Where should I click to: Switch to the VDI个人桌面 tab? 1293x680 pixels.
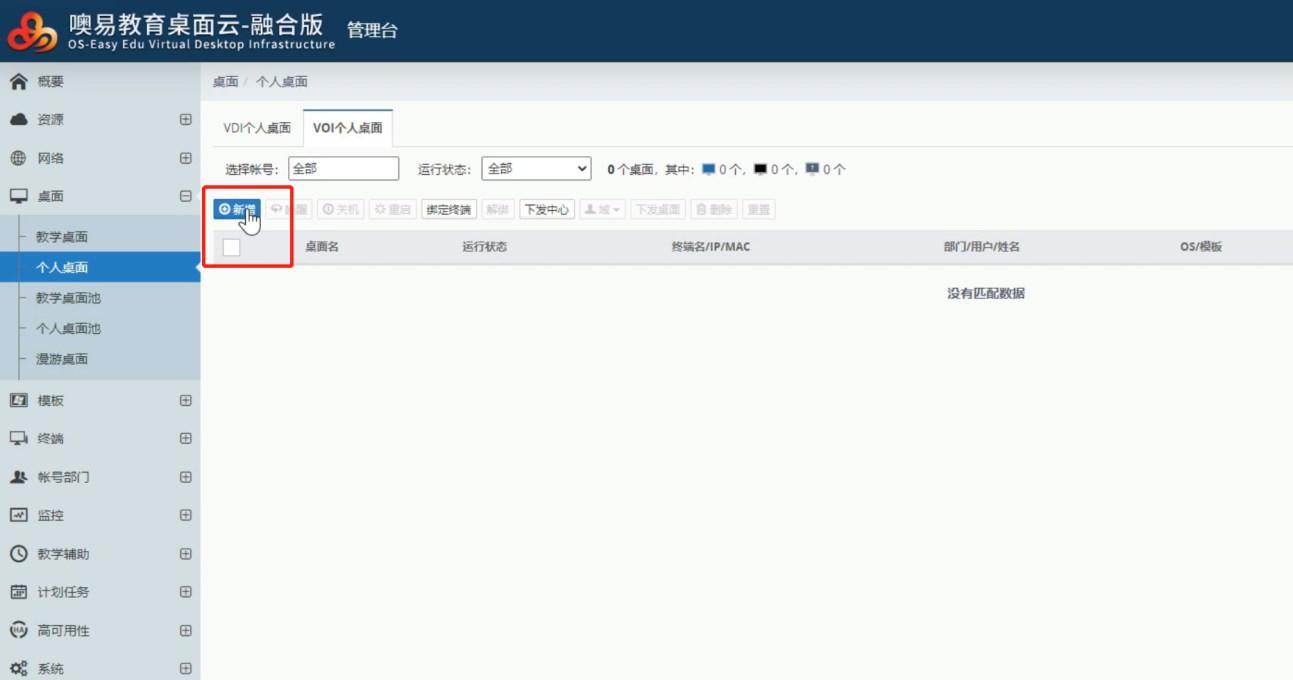click(x=257, y=128)
